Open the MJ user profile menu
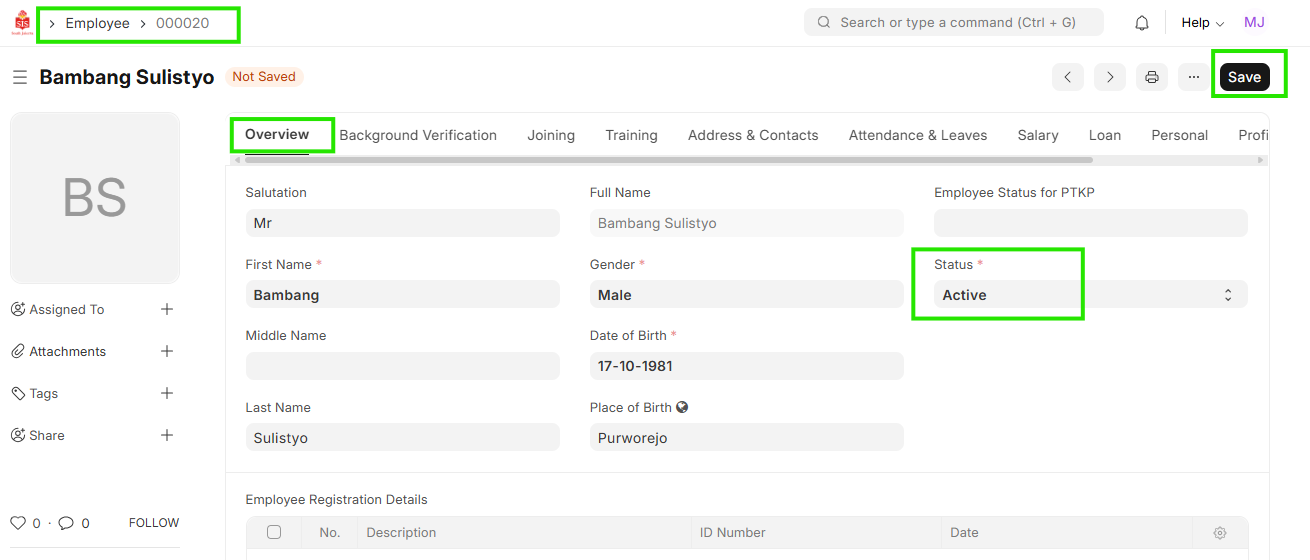 pos(1254,23)
